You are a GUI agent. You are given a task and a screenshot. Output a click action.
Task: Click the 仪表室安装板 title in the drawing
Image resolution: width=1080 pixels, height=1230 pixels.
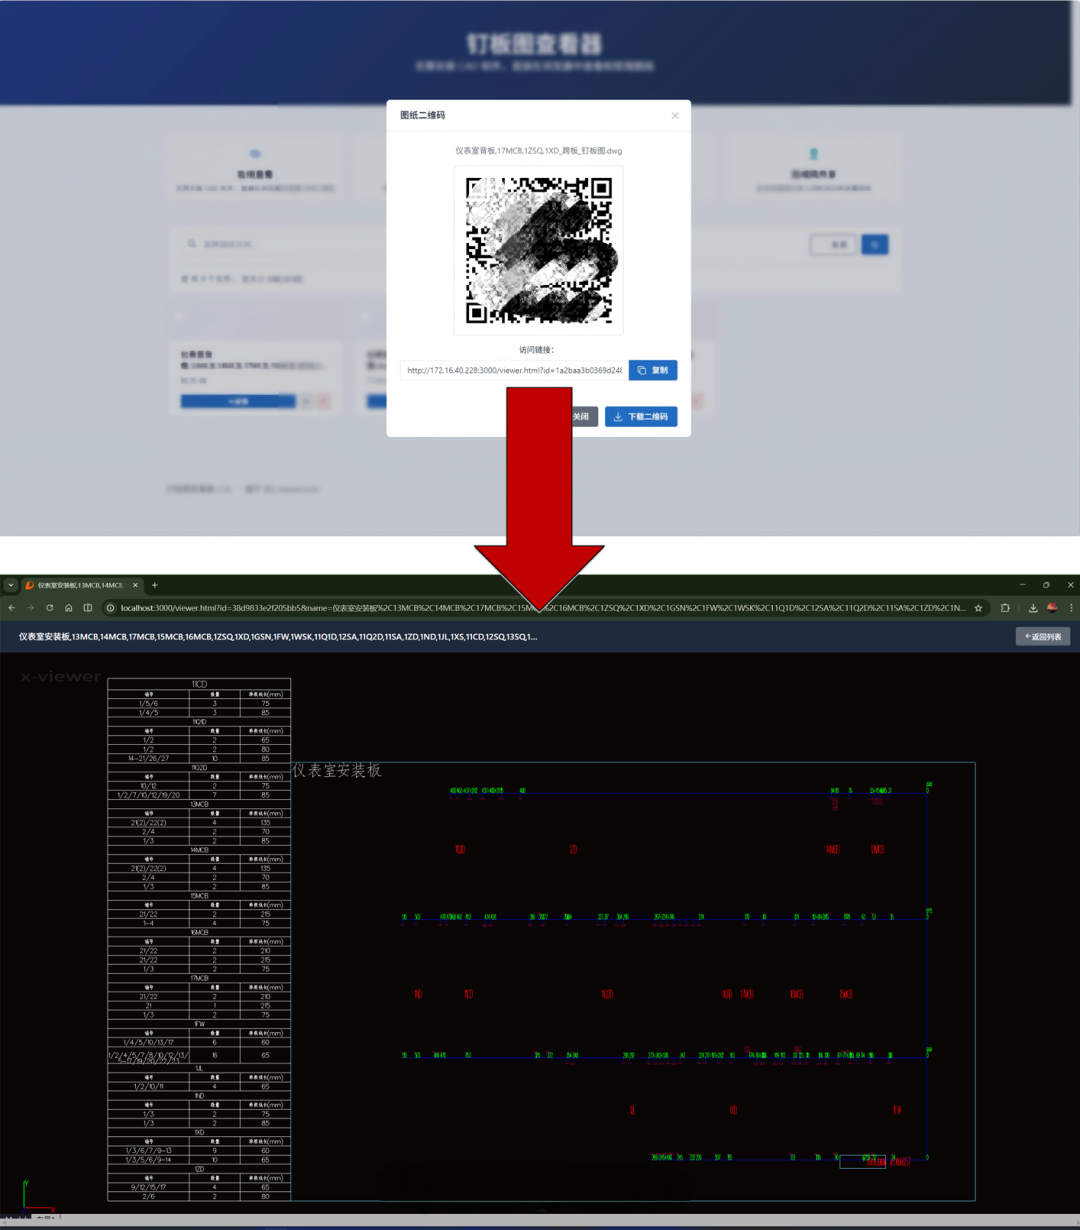pyautogui.click(x=336, y=771)
